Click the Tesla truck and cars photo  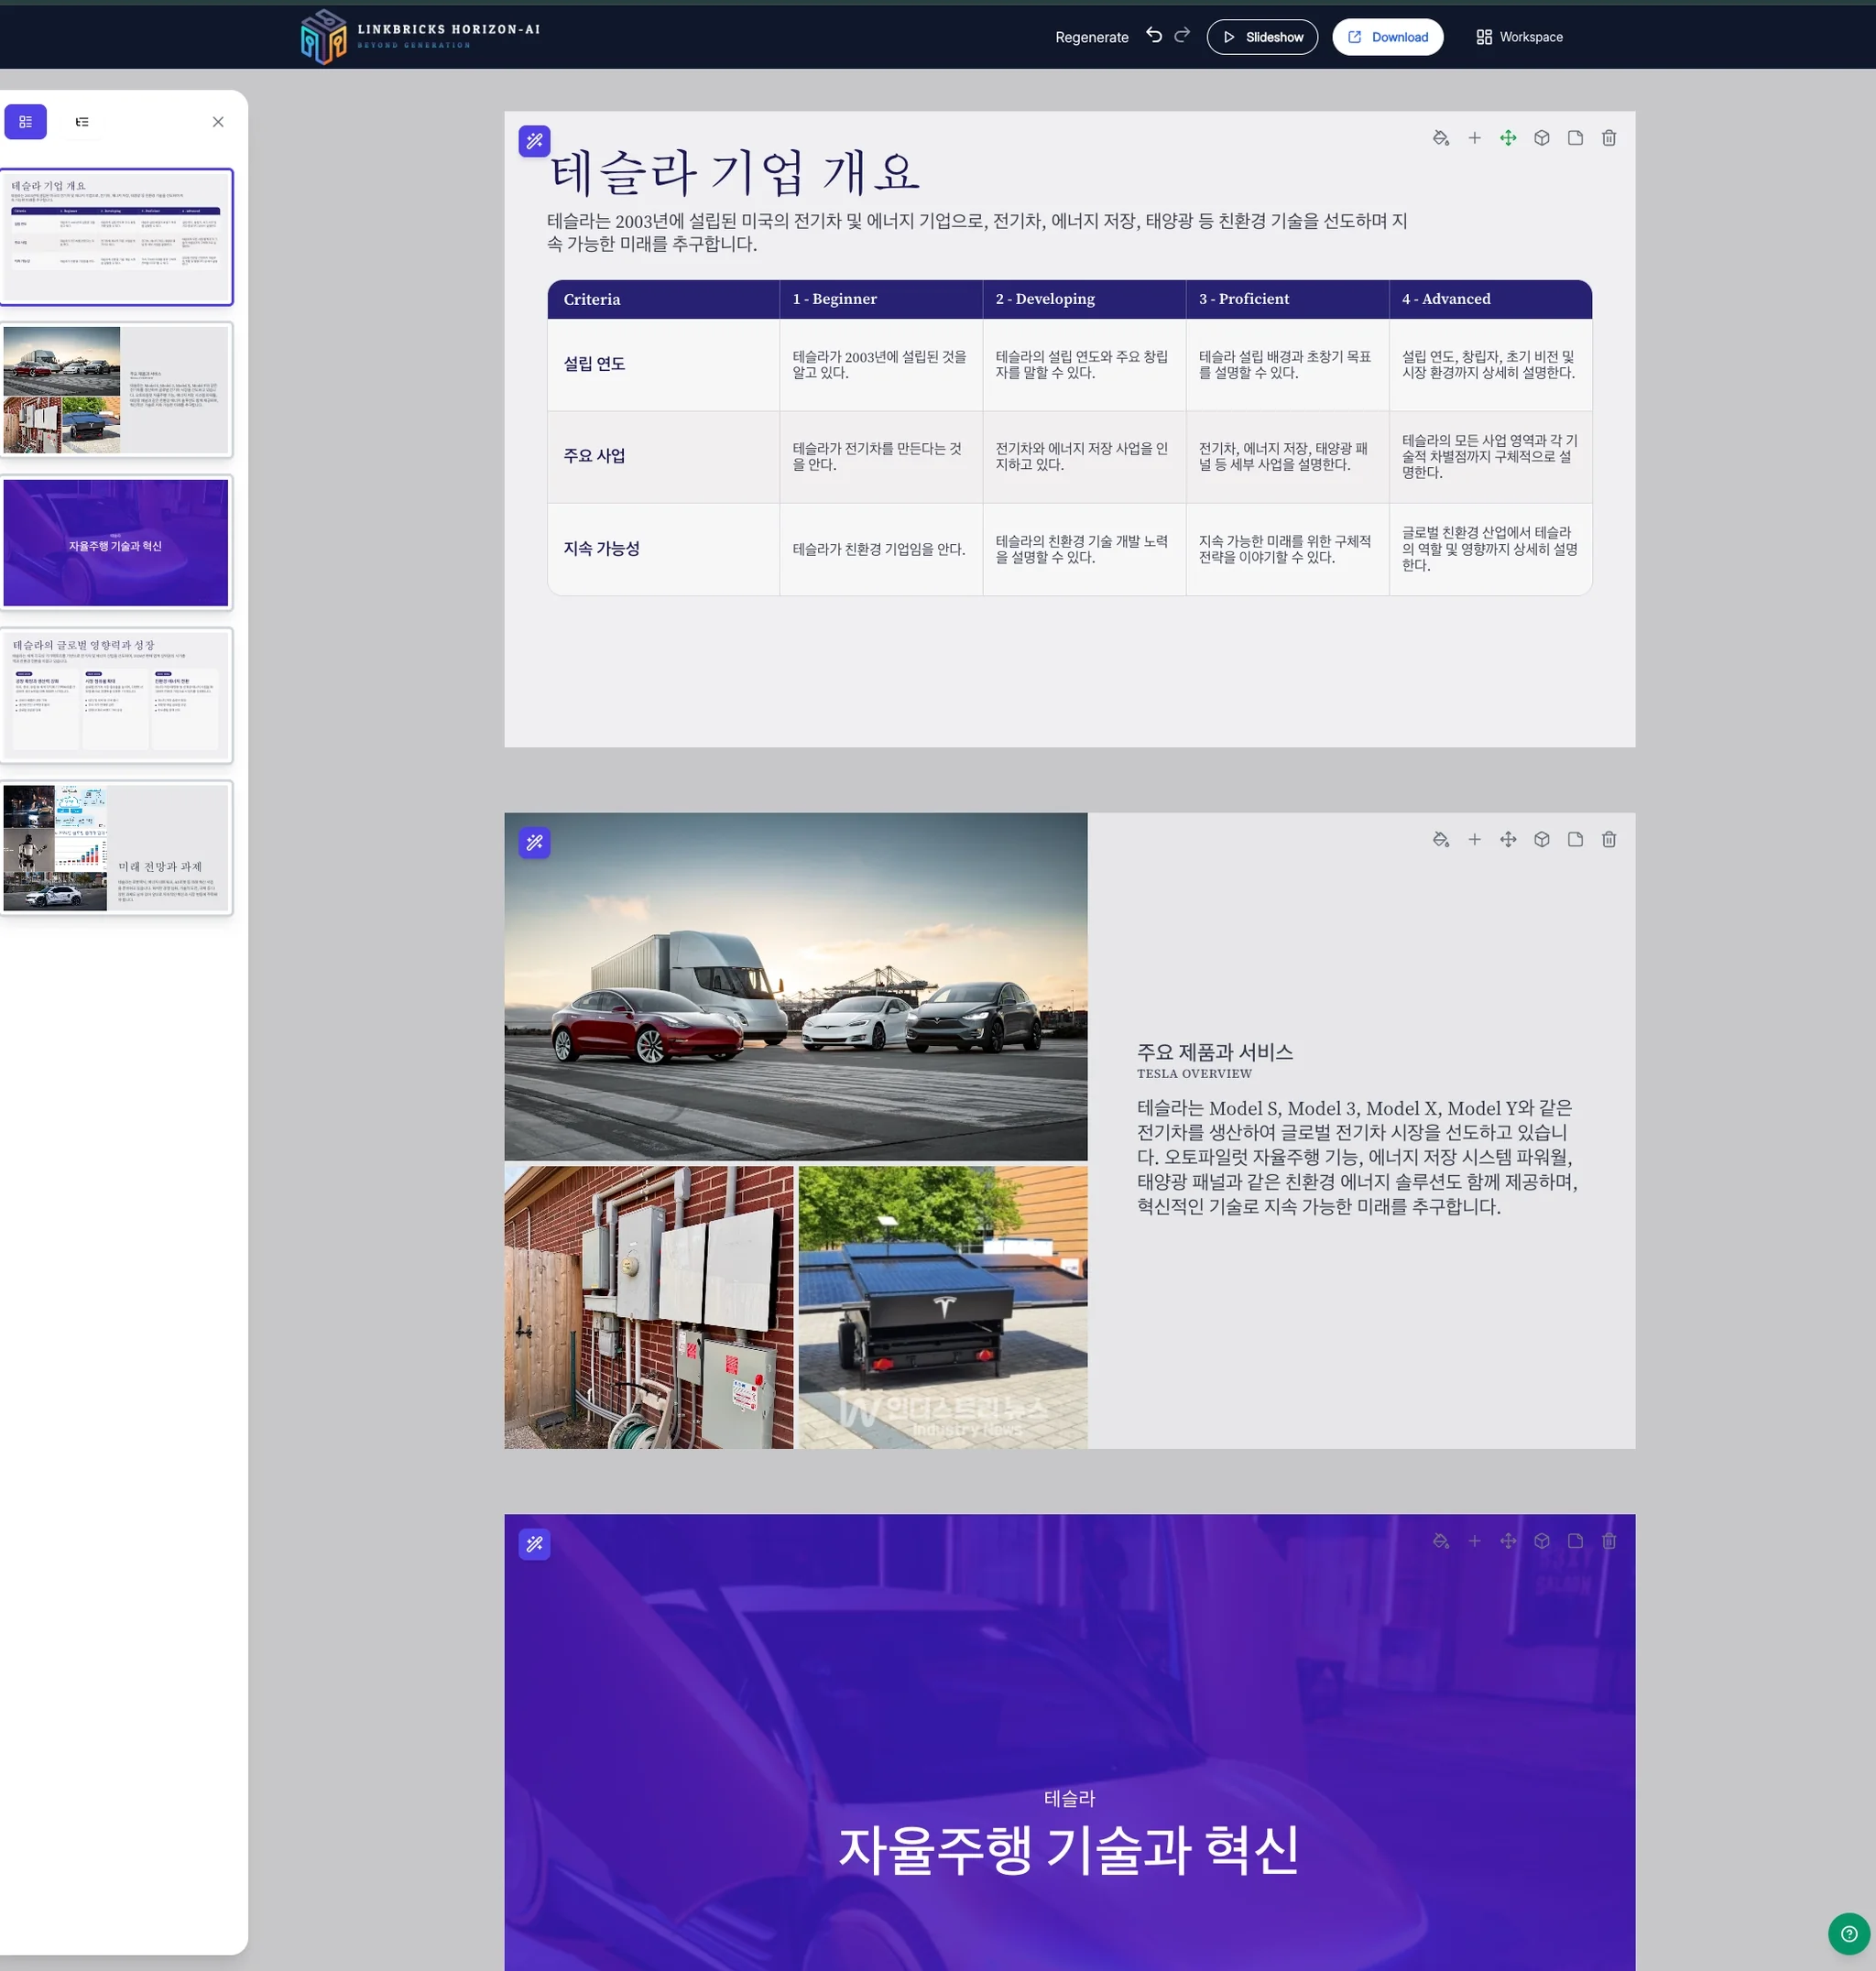[x=796, y=986]
